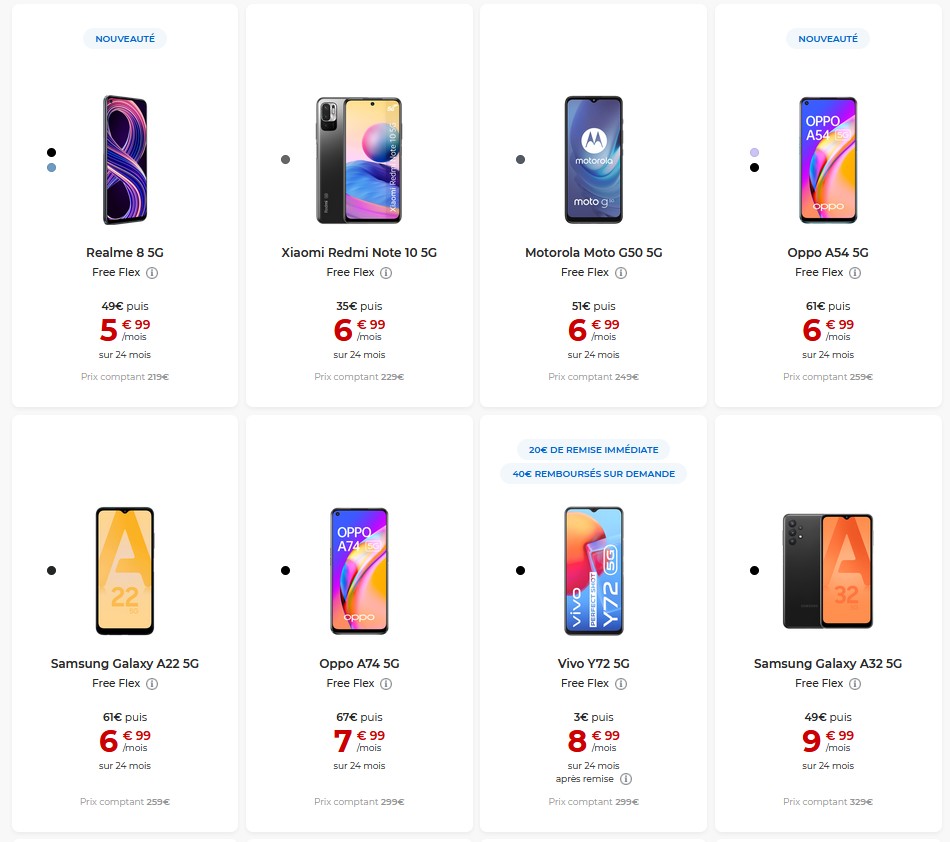The image size is (950, 842).
Task: Click the Vivo Y72 5G phone thumbnail
Action: tap(593, 570)
